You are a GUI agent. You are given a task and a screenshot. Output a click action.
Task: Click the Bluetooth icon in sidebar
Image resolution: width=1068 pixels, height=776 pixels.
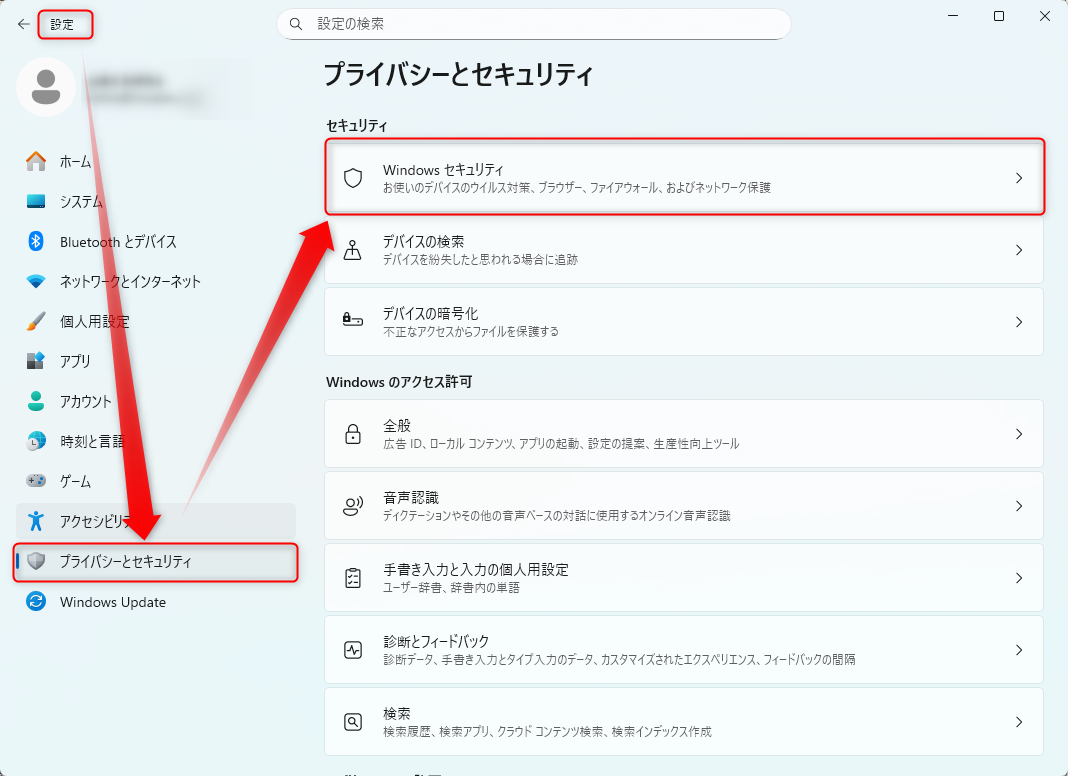[x=36, y=241]
